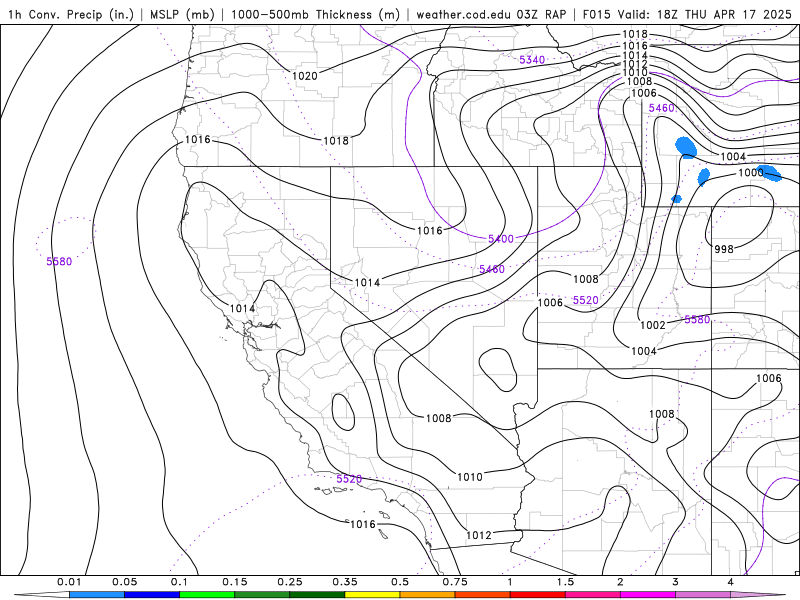
Task: Select the dark green 0.25–0.35 legend swatch
Action: click(317, 595)
